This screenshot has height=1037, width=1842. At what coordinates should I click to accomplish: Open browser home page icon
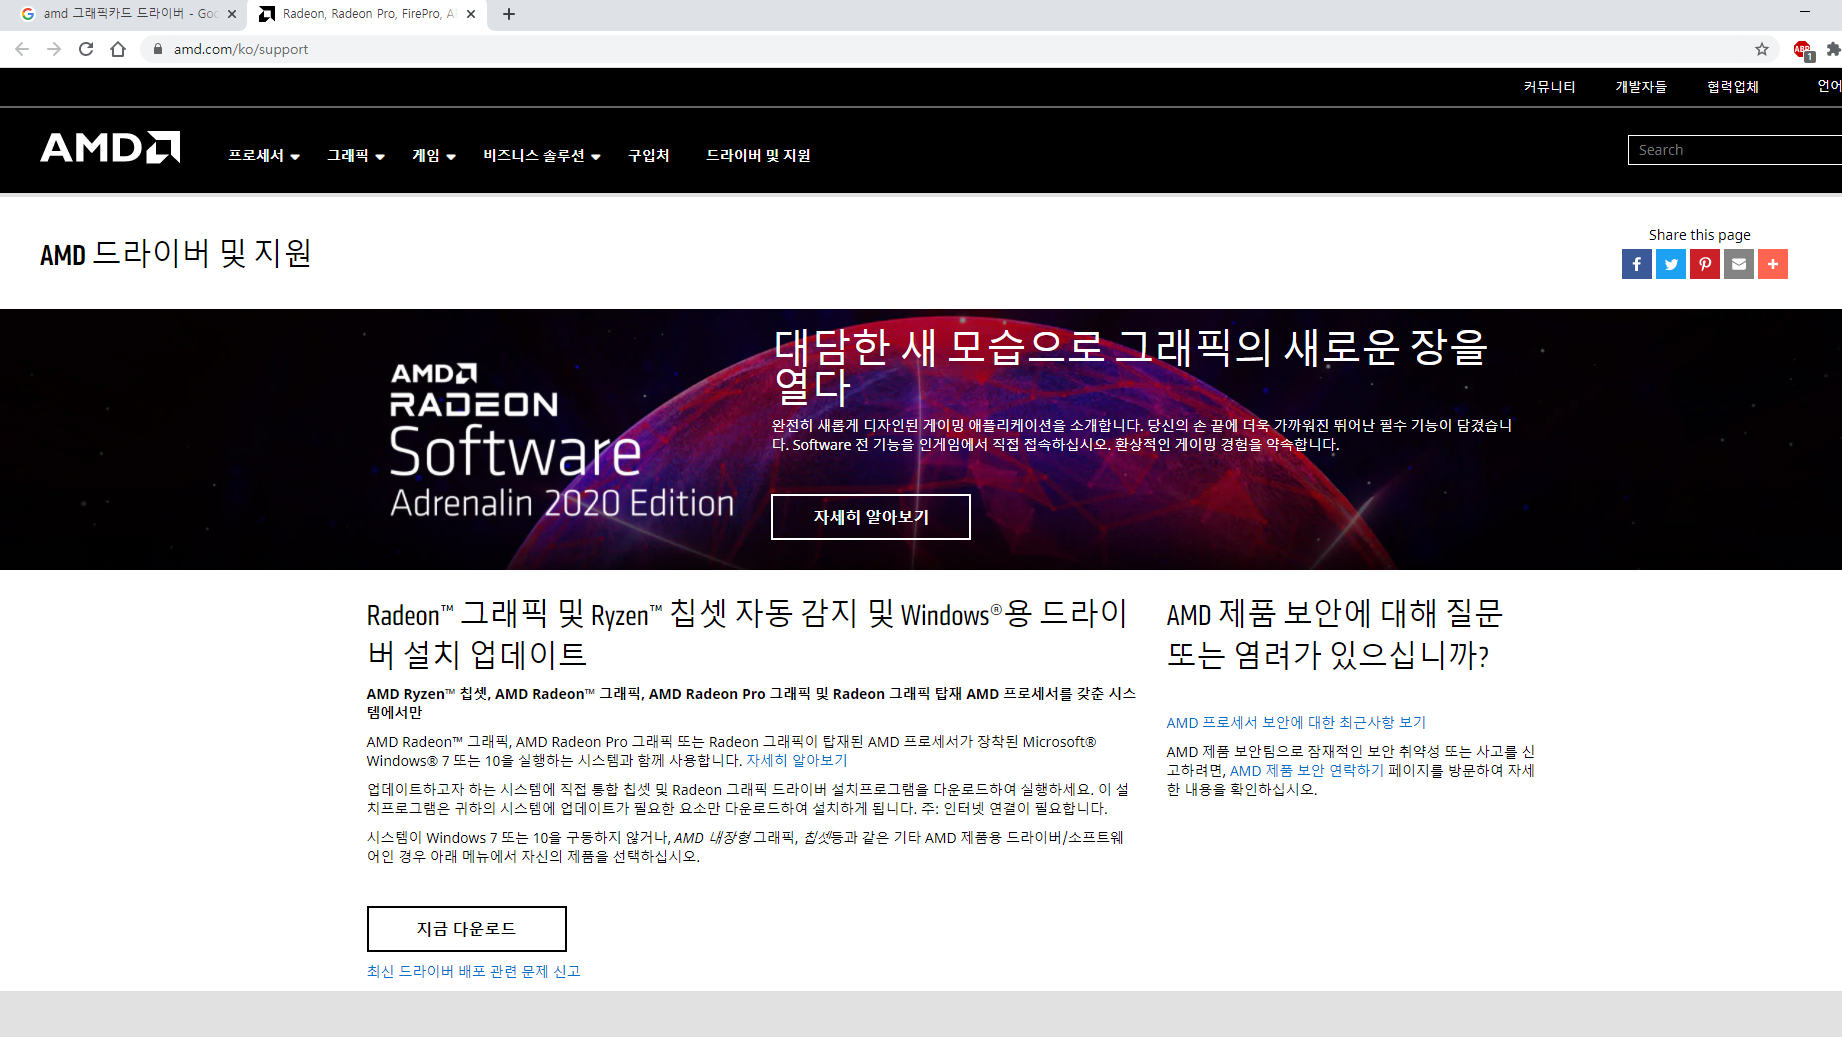pos(118,49)
